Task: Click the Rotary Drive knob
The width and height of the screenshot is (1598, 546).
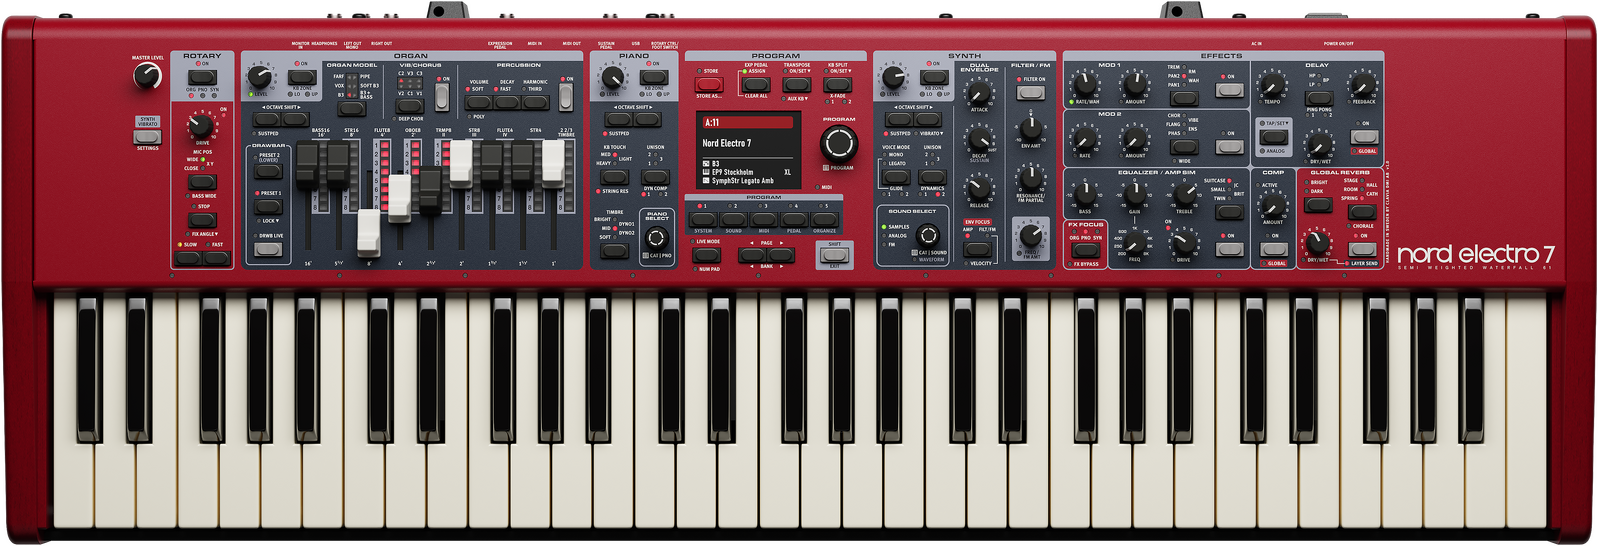Action: tap(201, 126)
